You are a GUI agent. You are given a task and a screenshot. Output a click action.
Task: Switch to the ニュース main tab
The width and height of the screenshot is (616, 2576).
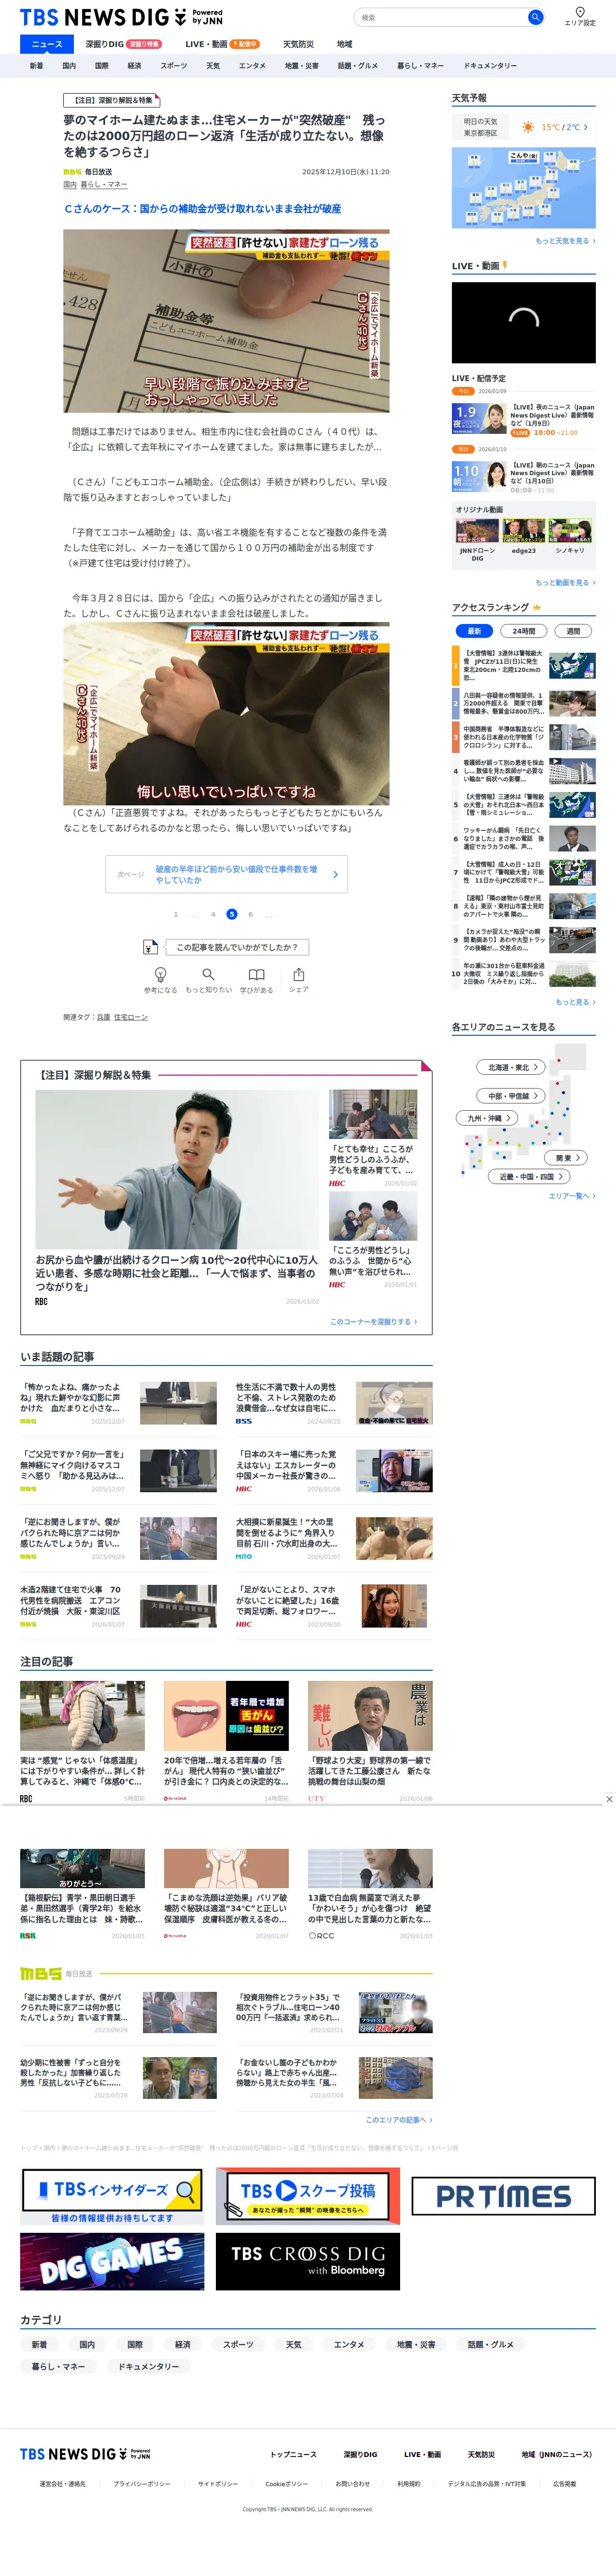[x=47, y=44]
